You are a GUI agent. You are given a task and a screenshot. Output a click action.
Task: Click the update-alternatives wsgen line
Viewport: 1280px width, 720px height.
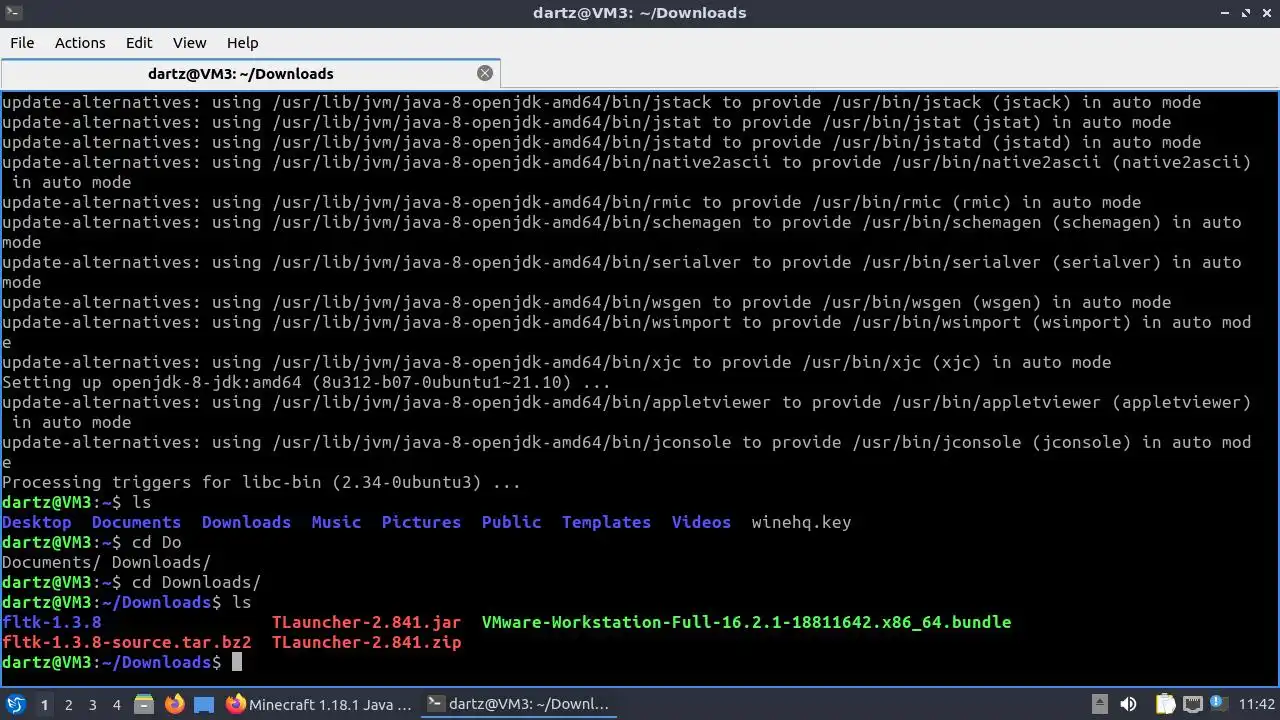coord(586,302)
